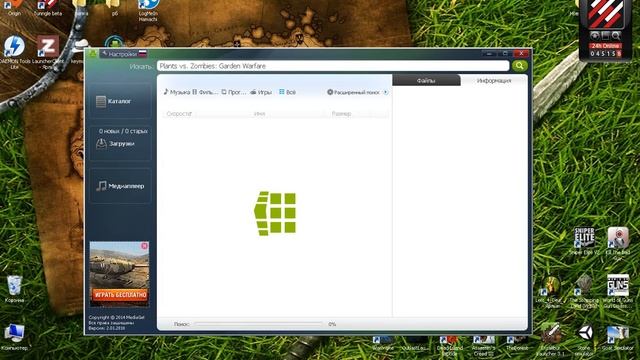
Task: Open the Загрузки downloads section
Action: (x=120, y=143)
